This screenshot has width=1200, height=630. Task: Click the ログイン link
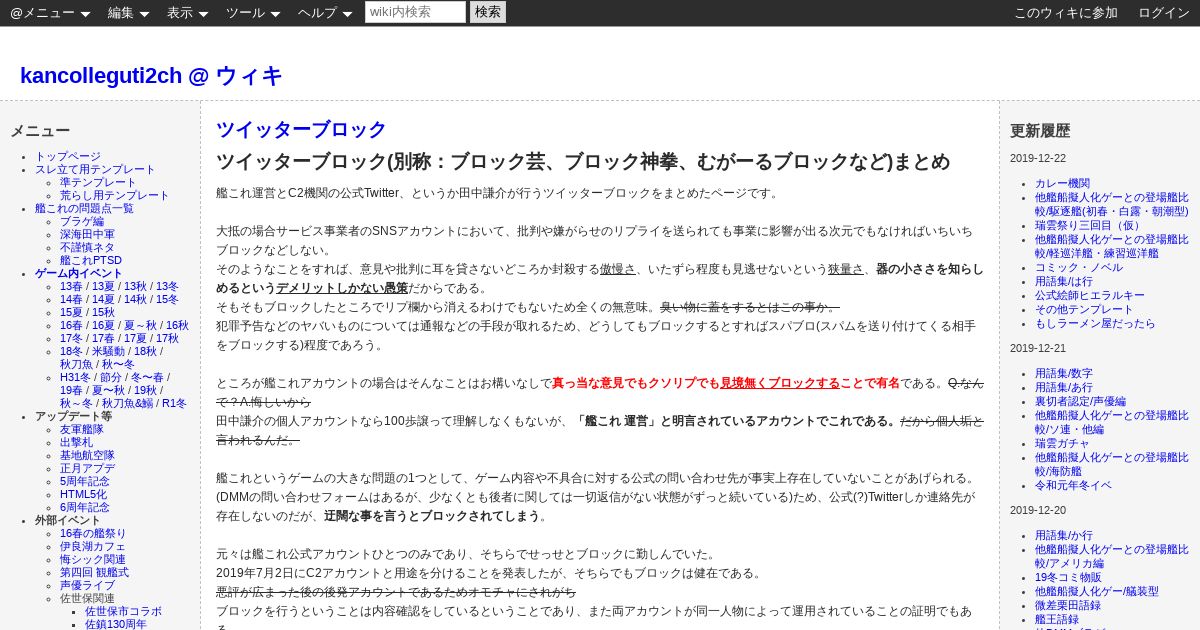pyautogui.click(x=1164, y=13)
